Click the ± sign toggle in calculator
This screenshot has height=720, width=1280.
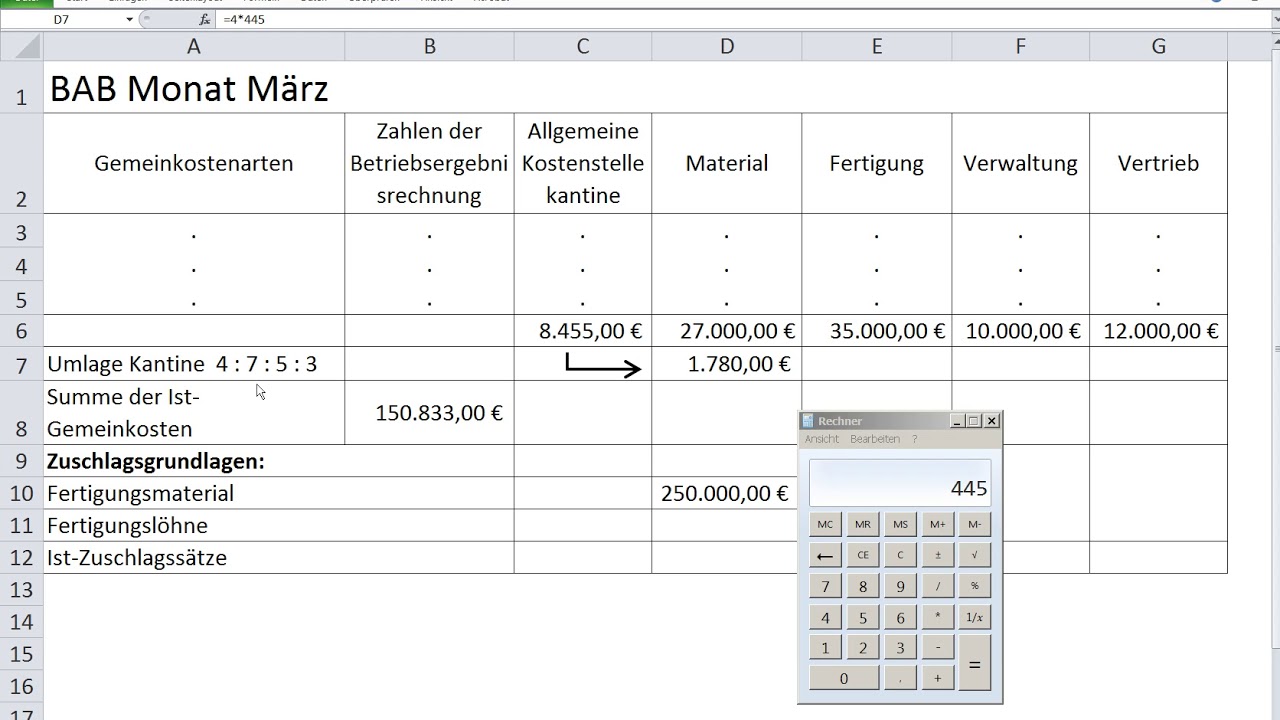937,555
